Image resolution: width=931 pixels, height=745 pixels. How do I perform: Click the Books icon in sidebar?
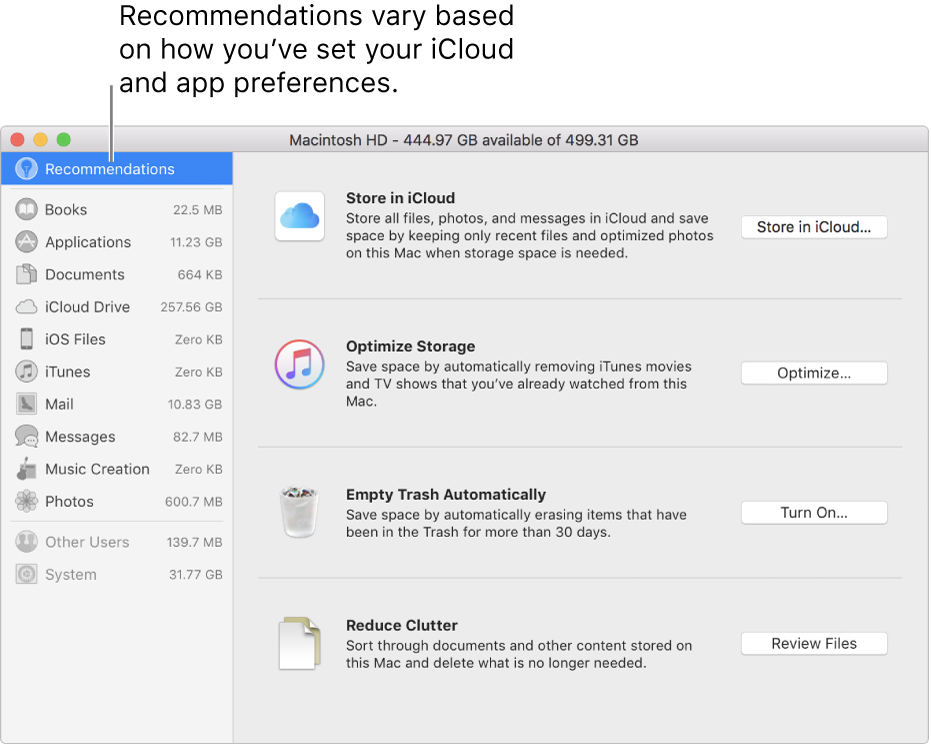click(x=27, y=210)
